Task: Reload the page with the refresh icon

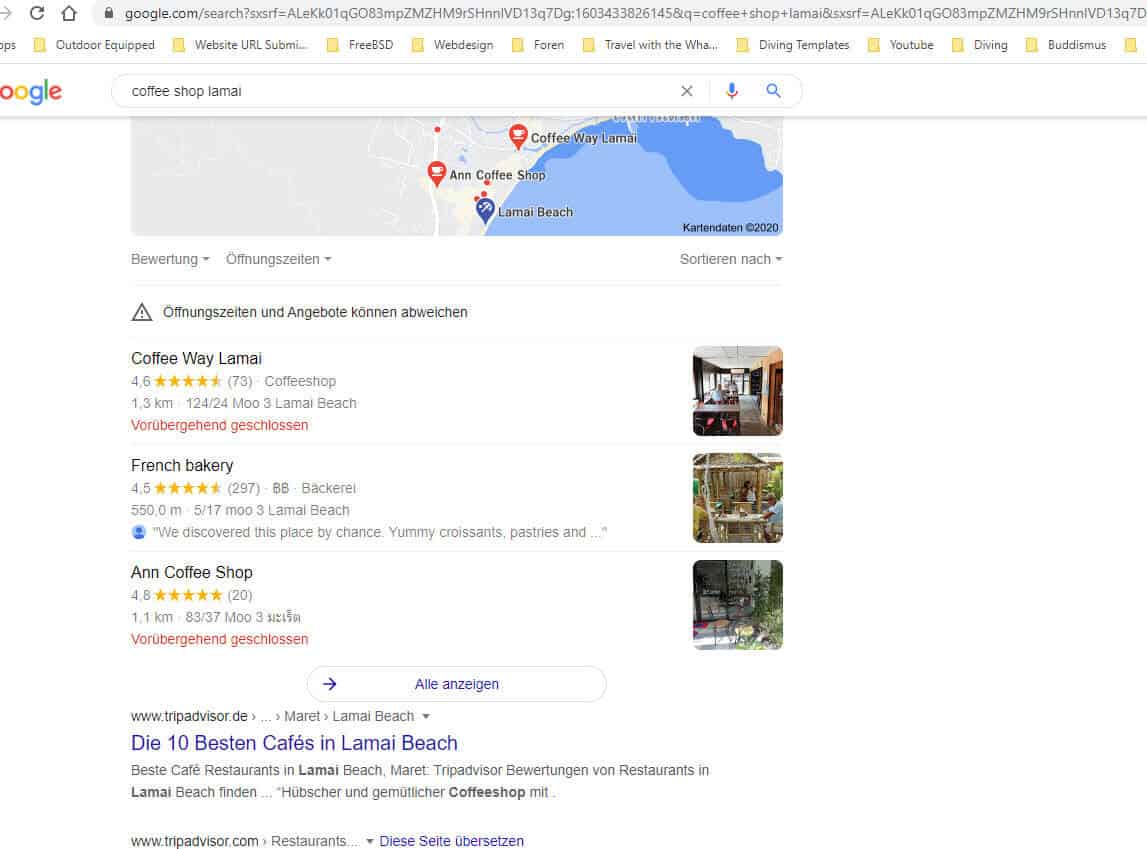Action: (x=37, y=12)
